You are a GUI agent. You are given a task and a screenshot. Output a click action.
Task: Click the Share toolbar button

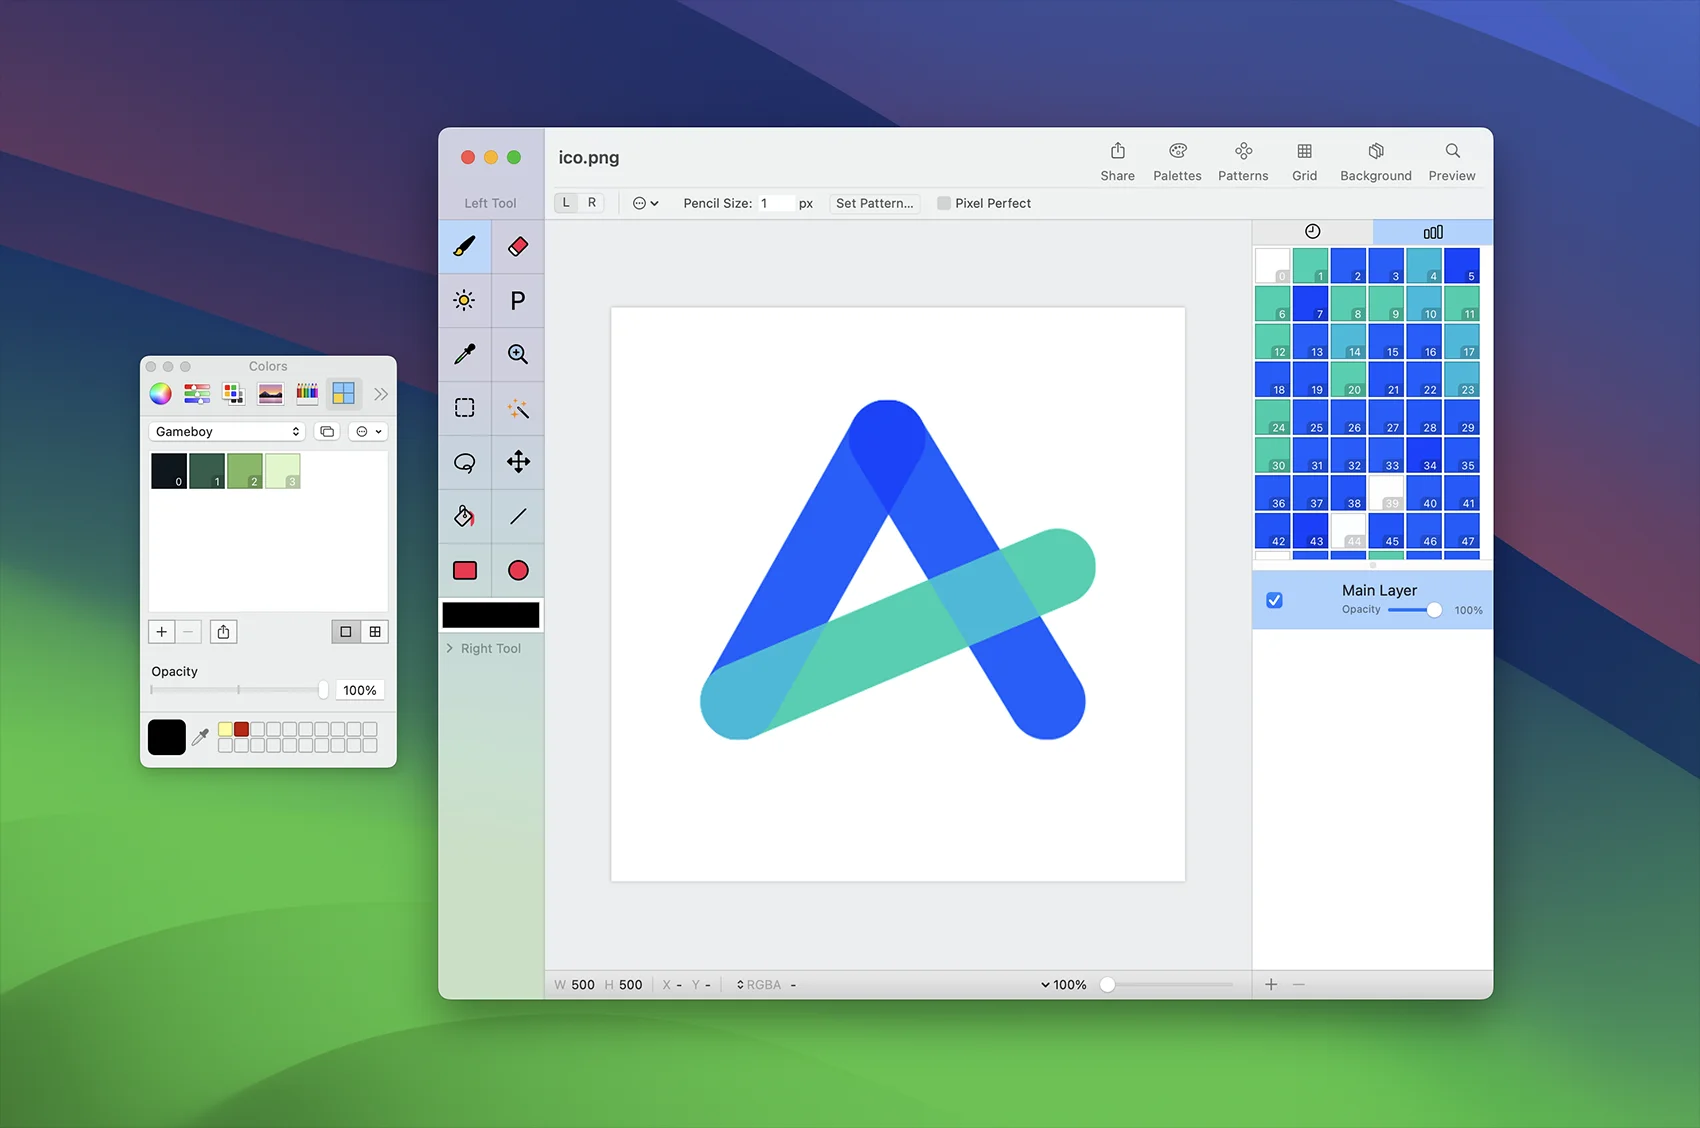point(1118,162)
